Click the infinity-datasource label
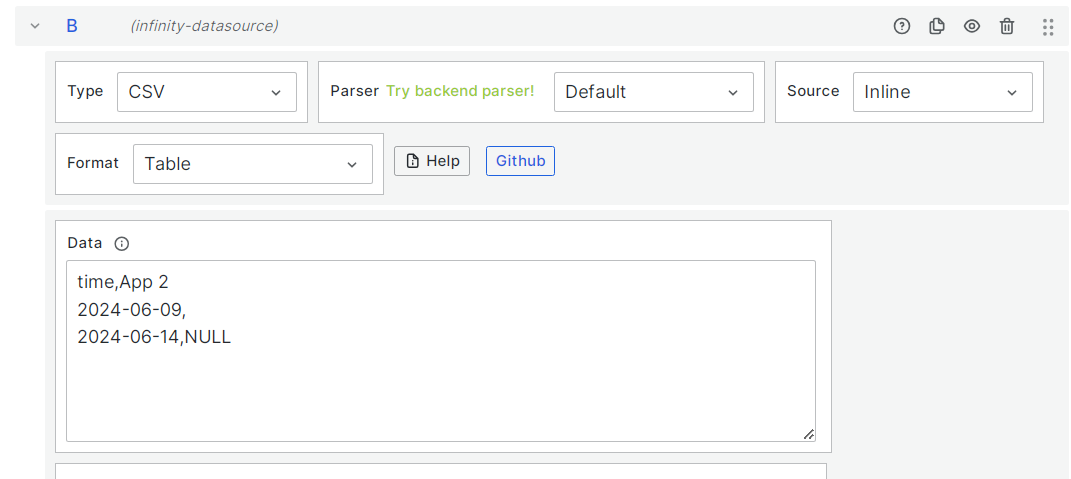The width and height of the screenshot is (1071, 479). (204, 26)
